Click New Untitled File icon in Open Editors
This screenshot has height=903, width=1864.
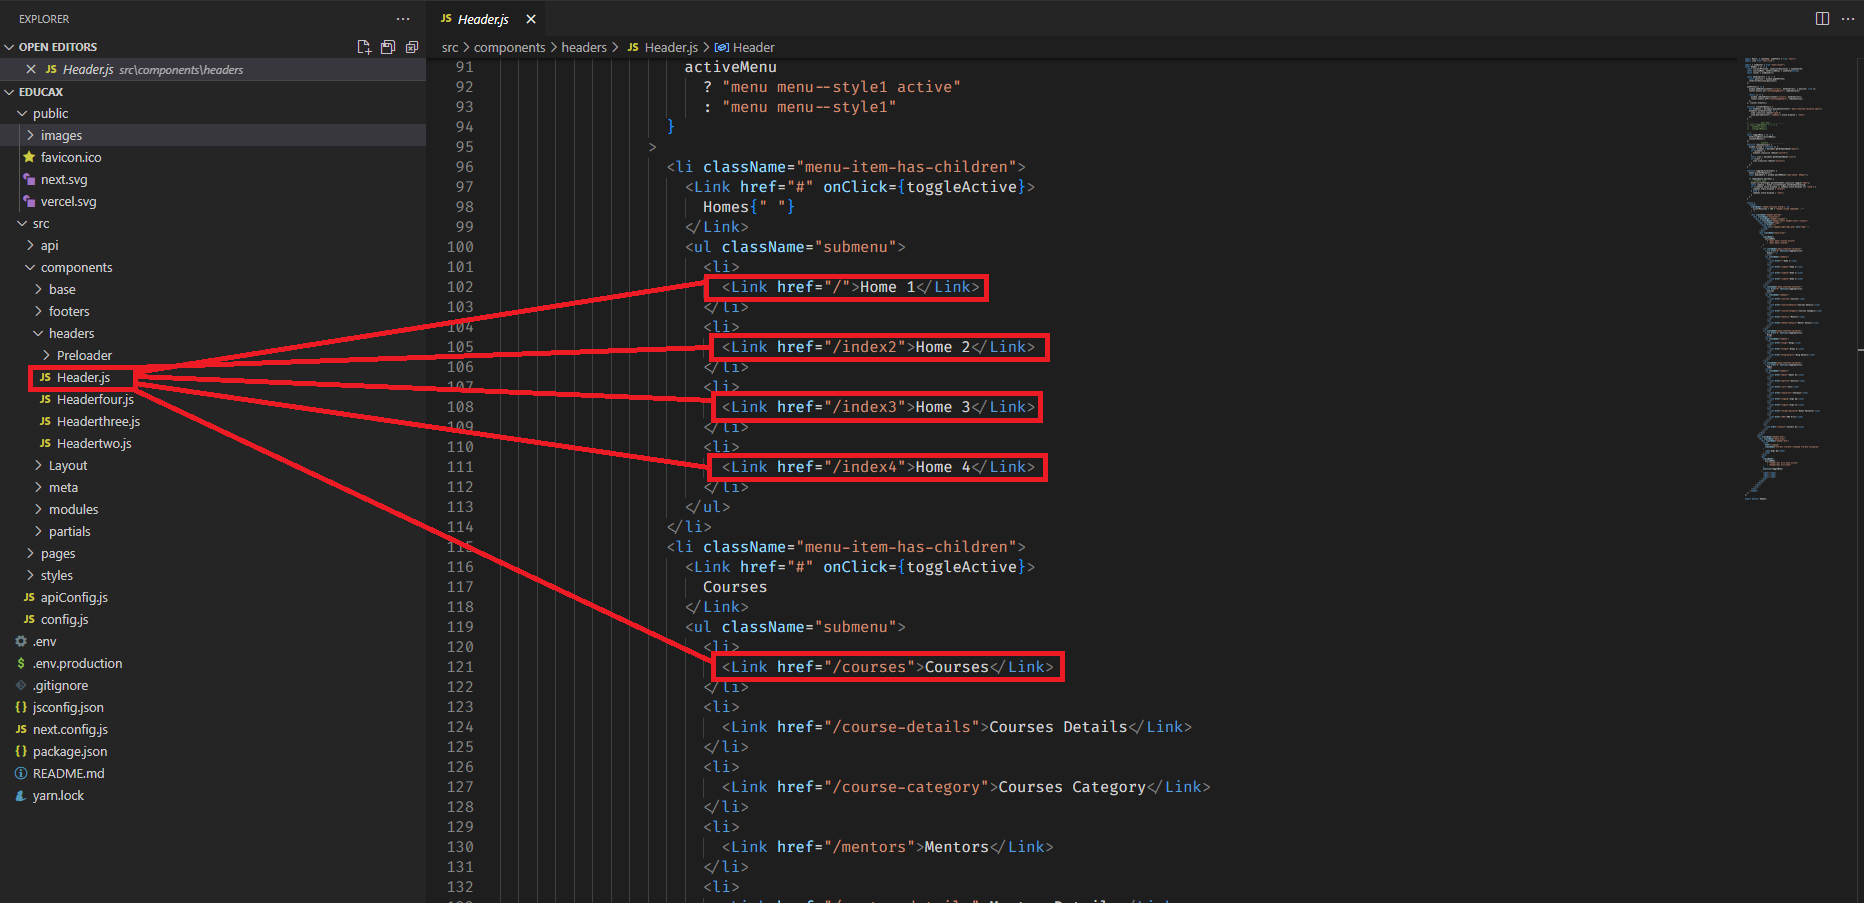[364, 47]
